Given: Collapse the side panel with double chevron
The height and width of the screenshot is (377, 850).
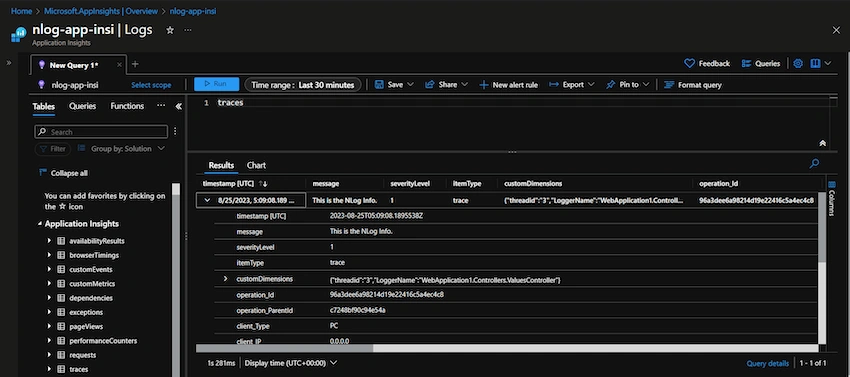Looking at the screenshot, I should pos(178,106).
